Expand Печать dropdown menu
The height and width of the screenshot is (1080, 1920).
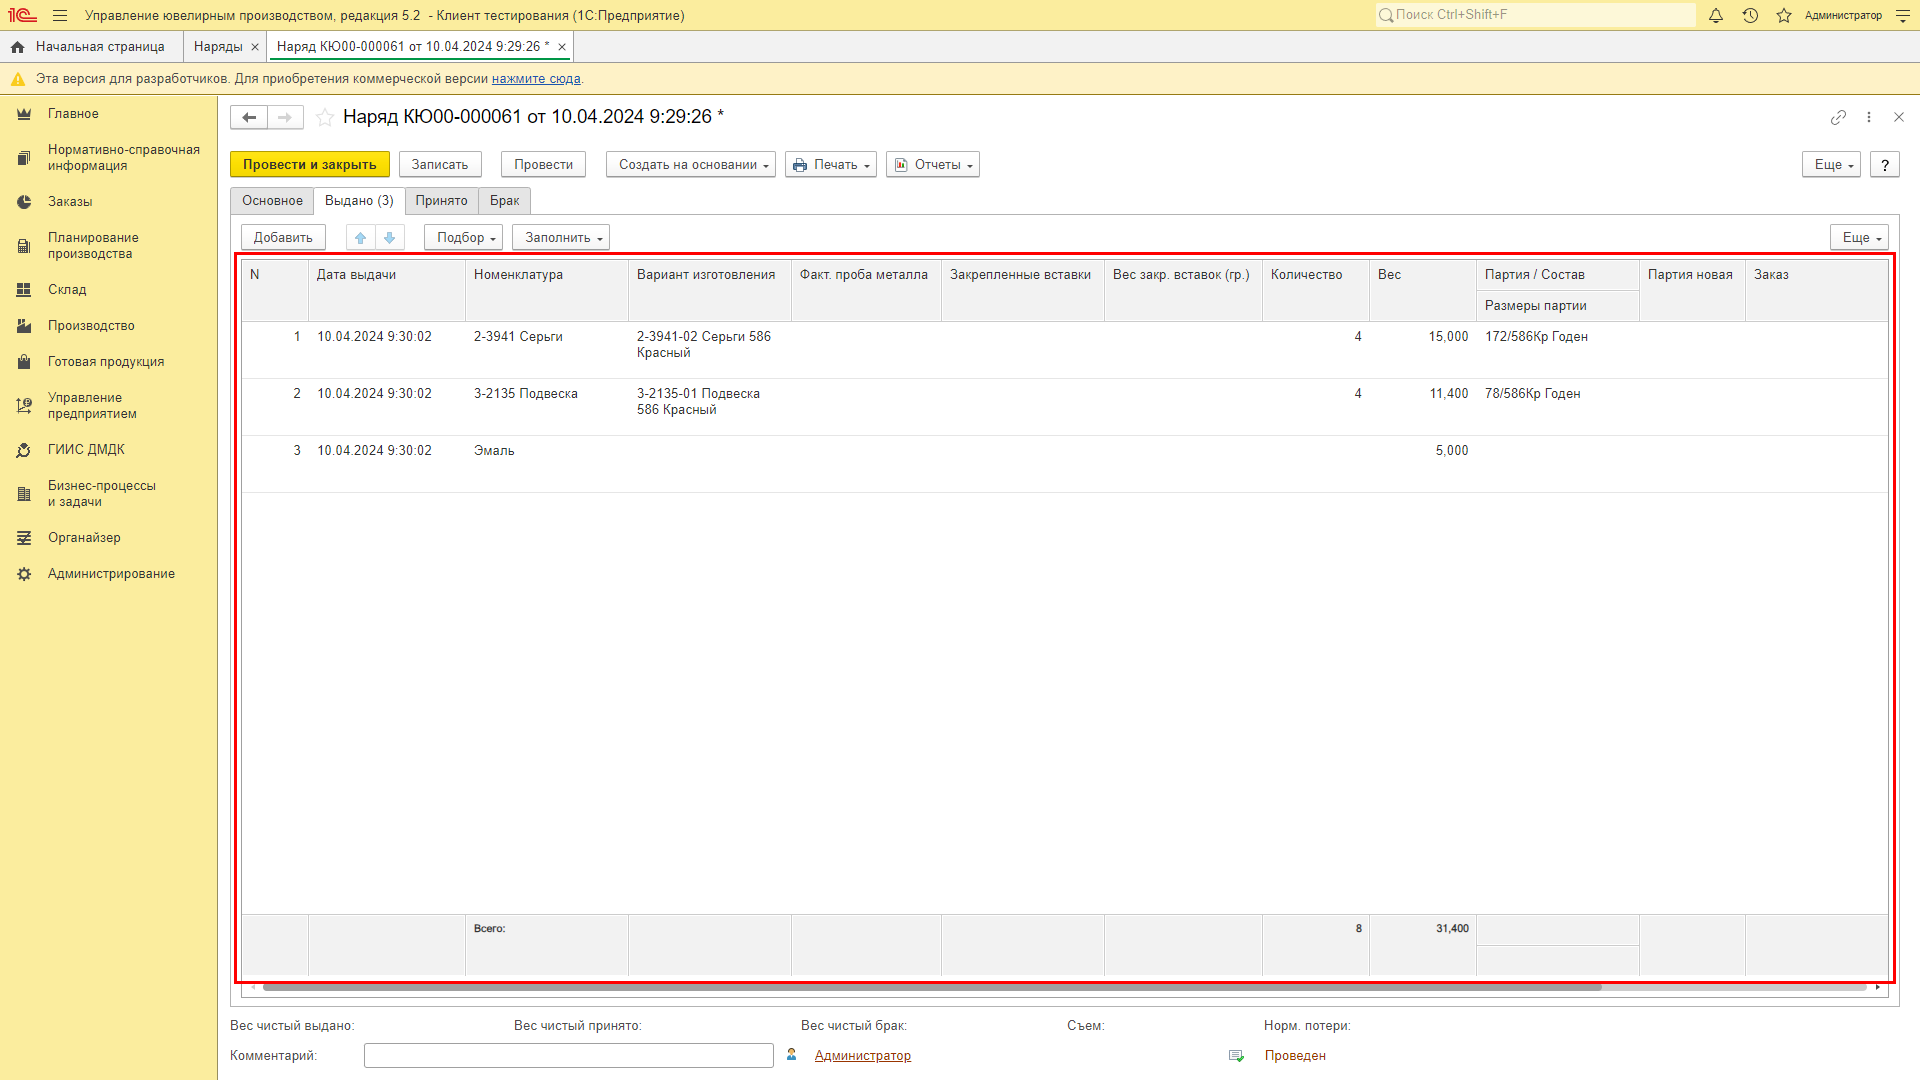click(831, 165)
